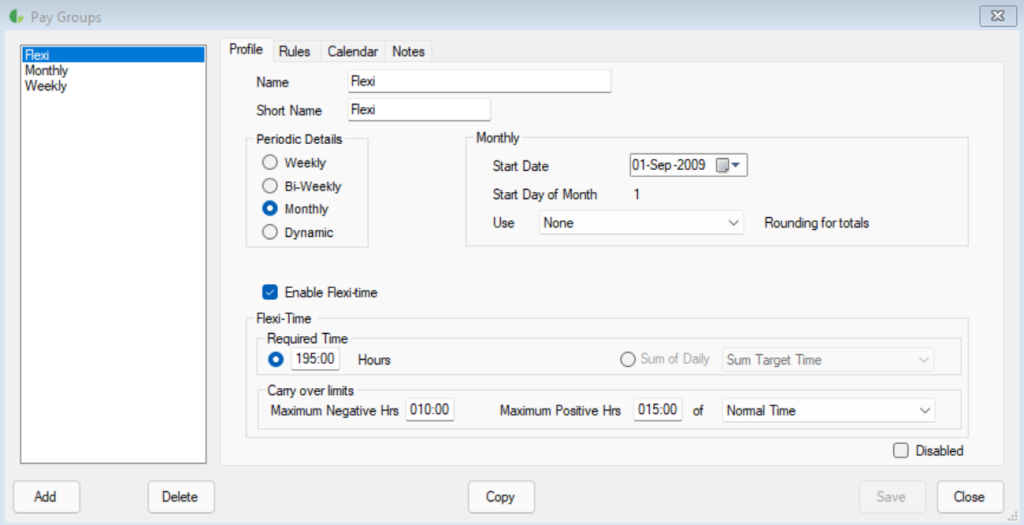
Task: Open the Normal Time dropdown
Action: (x=828, y=411)
